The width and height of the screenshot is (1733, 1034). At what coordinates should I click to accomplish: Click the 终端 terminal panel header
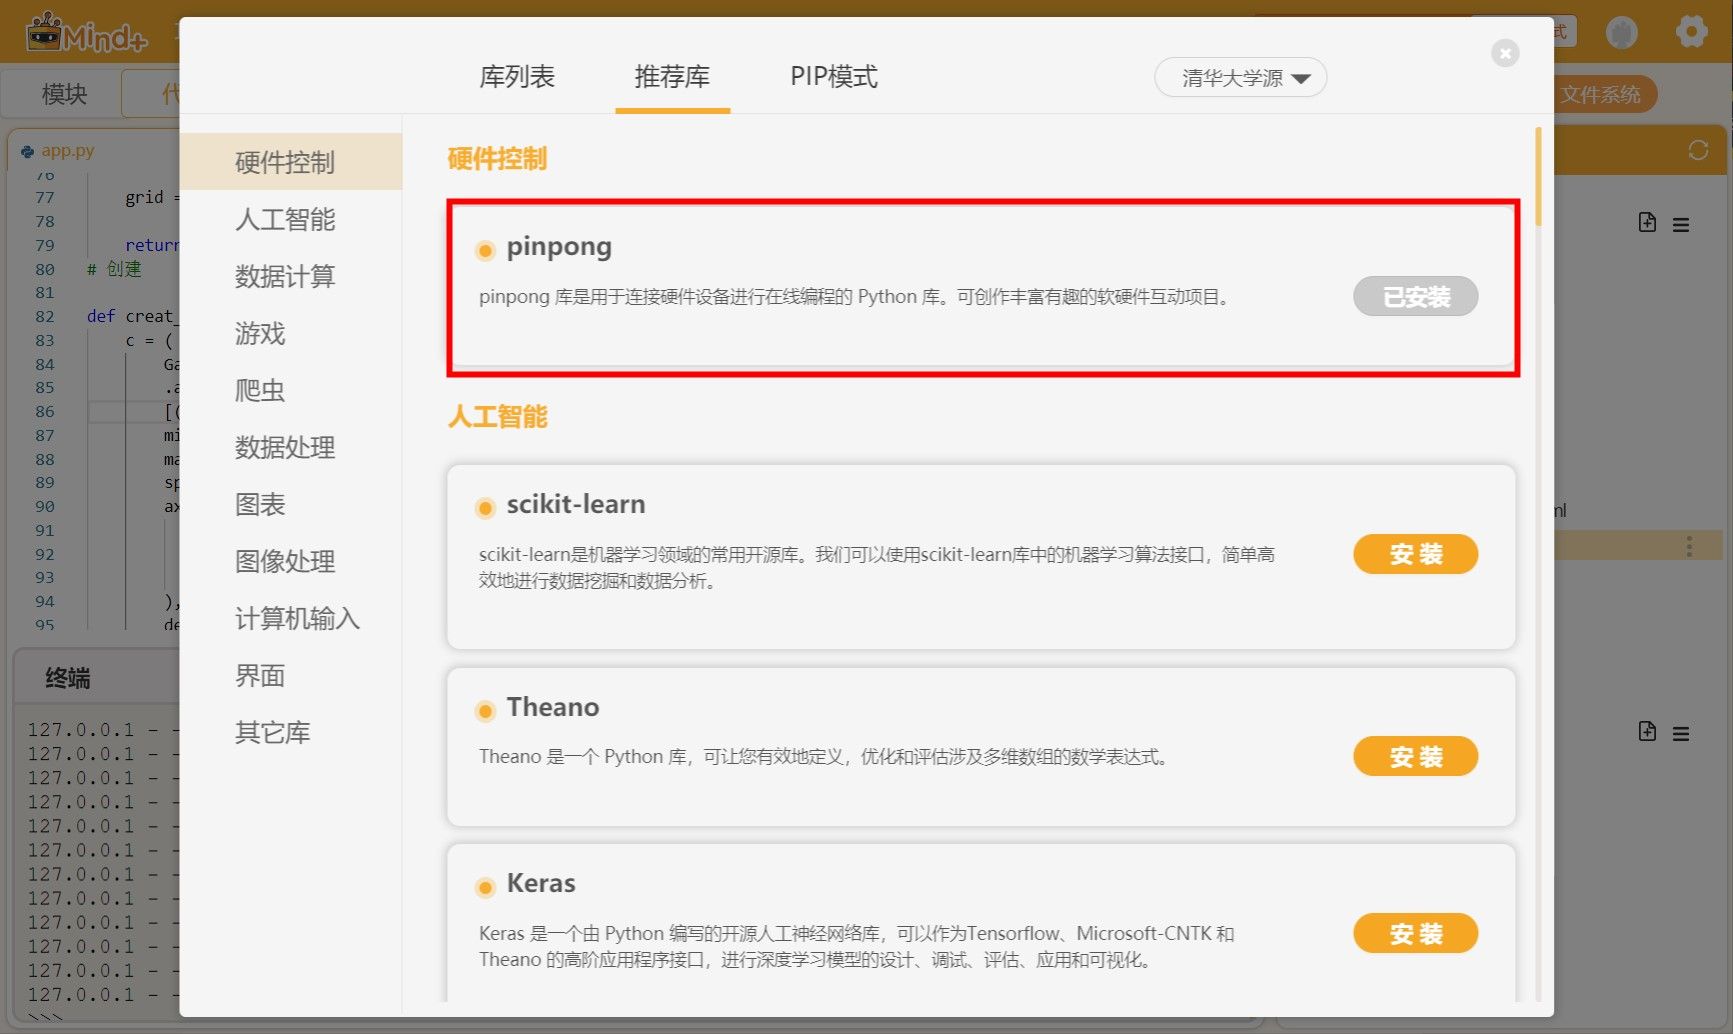pyautogui.click(x=68, y=678)
